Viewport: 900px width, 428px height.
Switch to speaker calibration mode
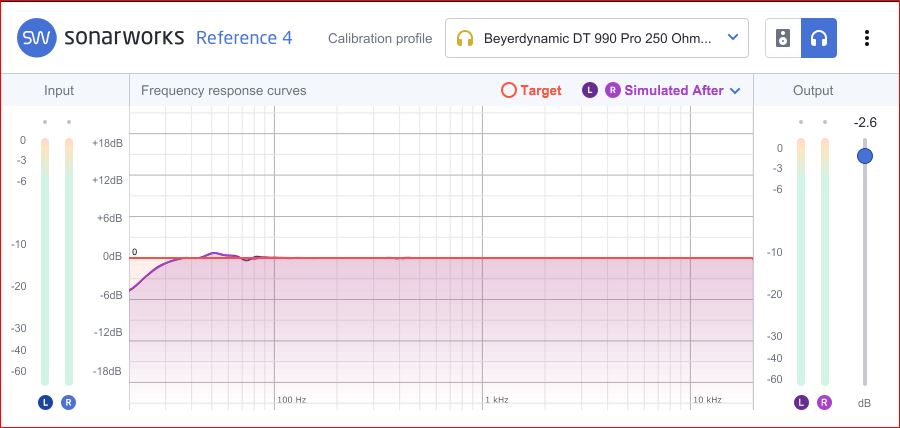(x=783, y=38)
